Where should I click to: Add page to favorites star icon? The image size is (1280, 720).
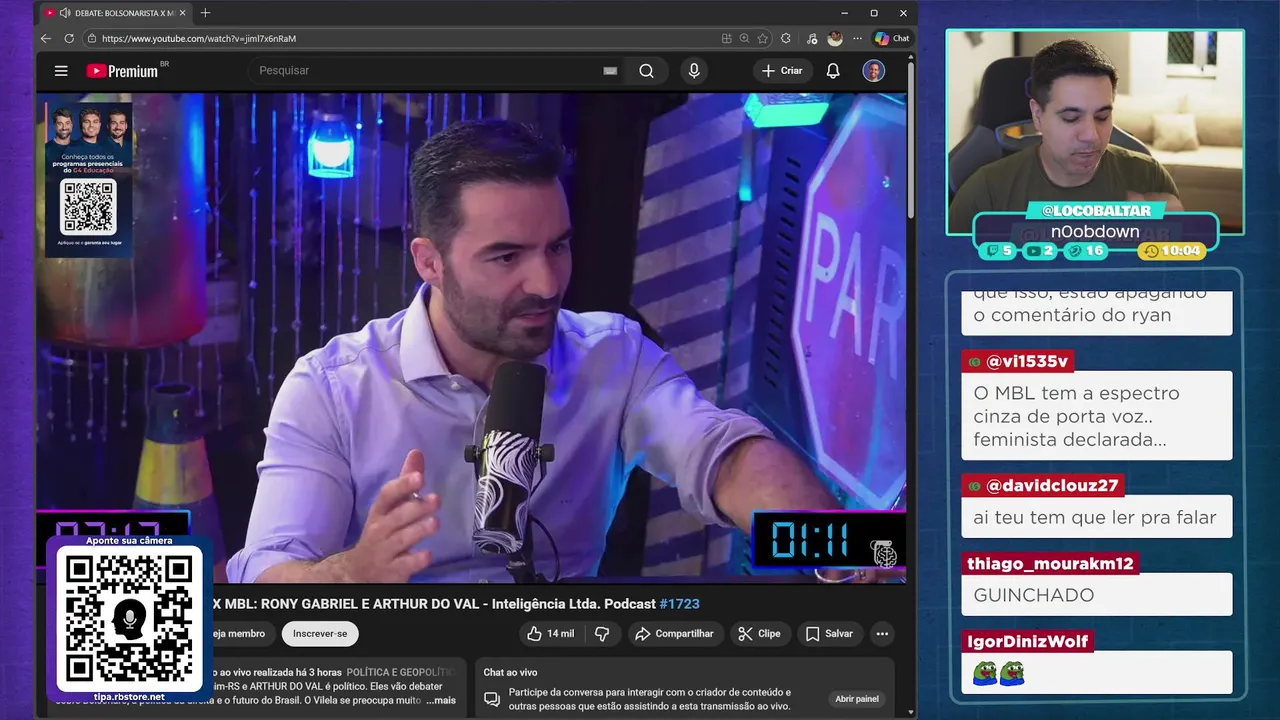(x=763, y=38)
